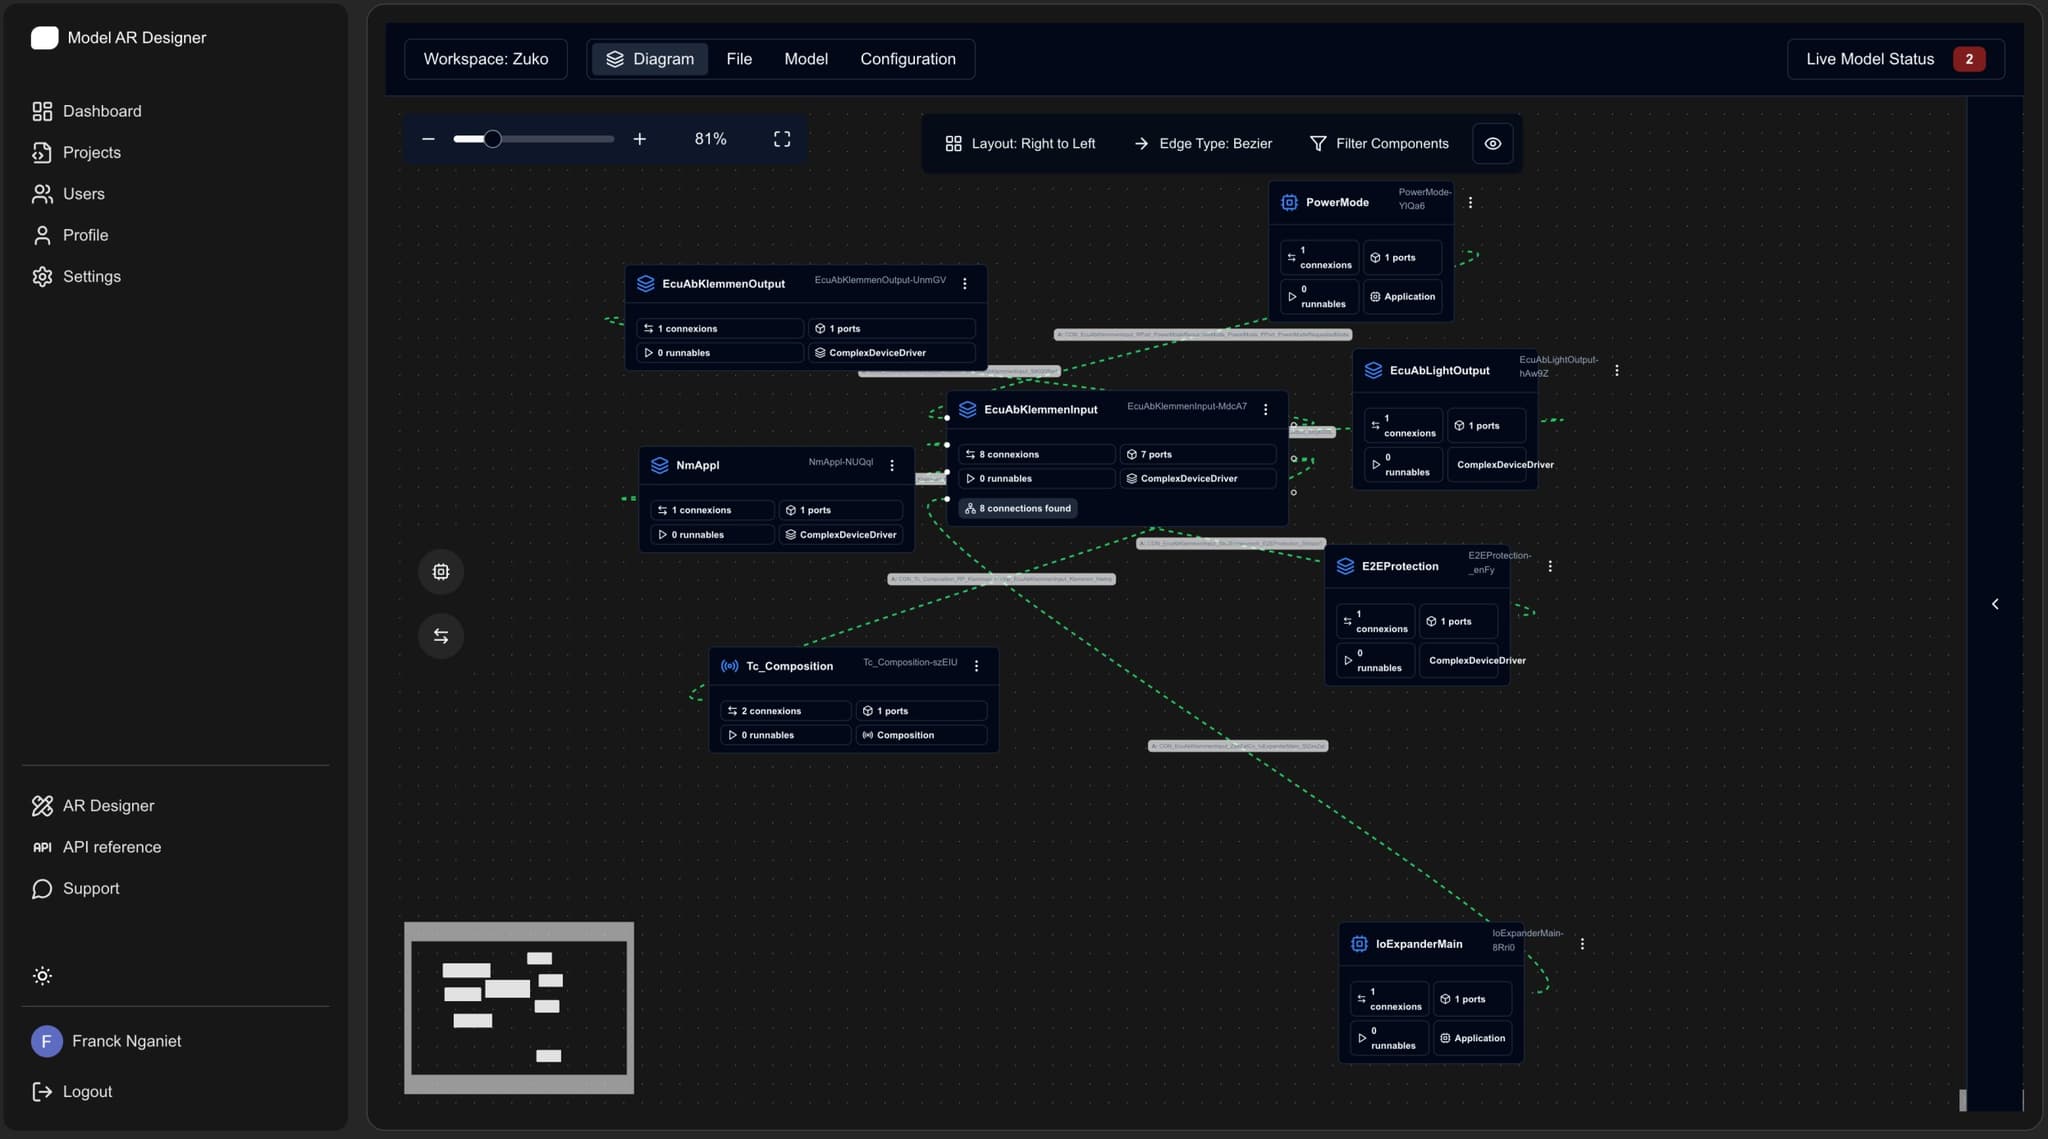The height and width of the screenshot is (1139, 2048).
Task: Click the zoom in plus icon
Action: [640, 139]
